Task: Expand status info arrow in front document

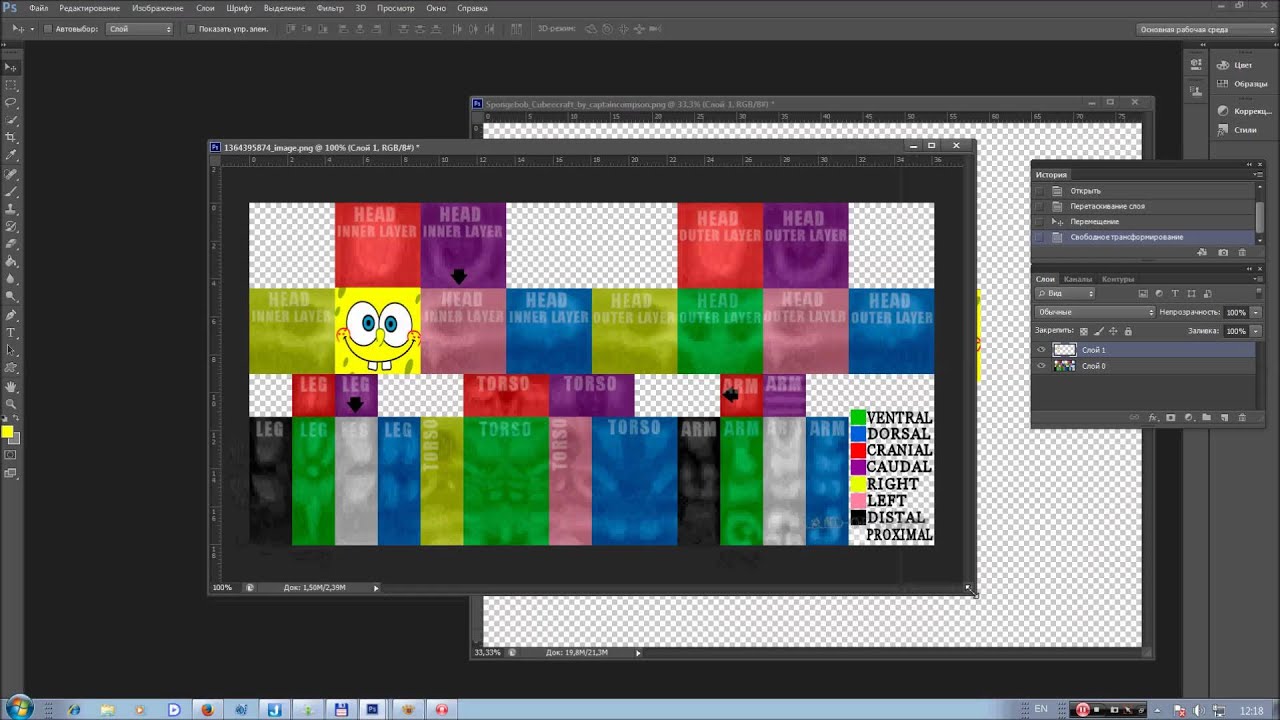Action: pyautogui.click(x=376, y=588)
